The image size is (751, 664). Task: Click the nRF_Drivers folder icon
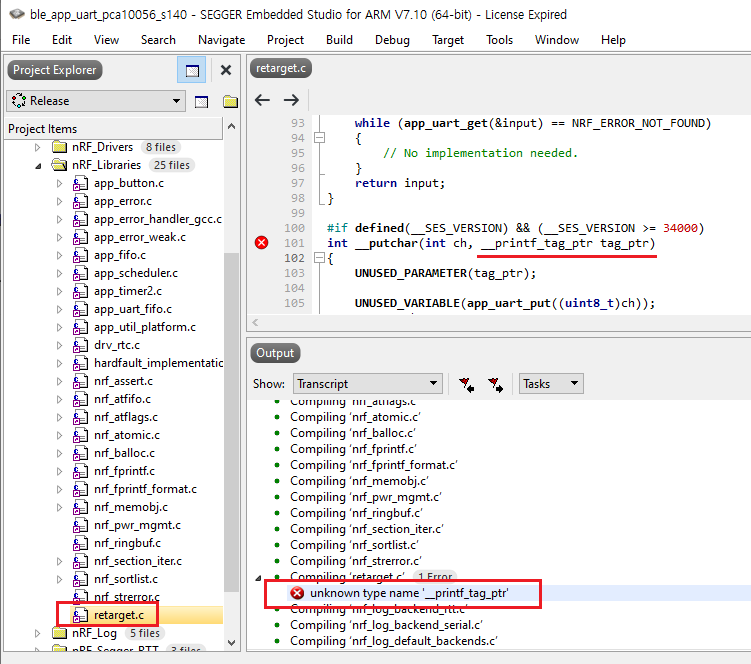[59, 147]
